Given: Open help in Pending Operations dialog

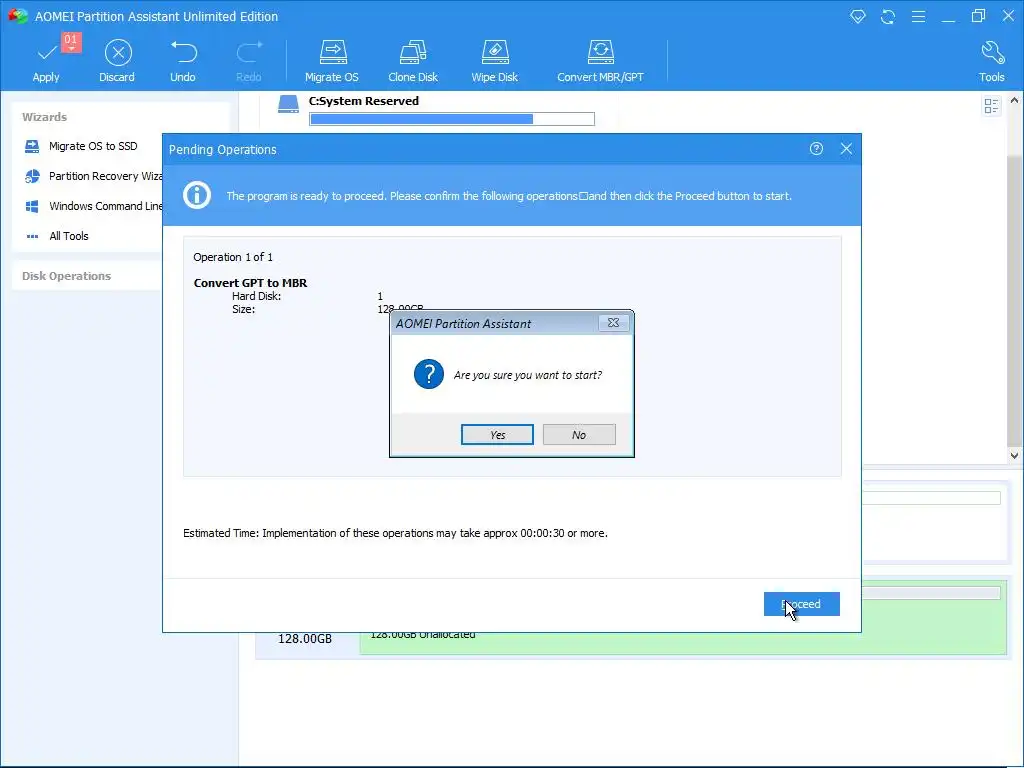Looking at the screenshot, I should tap(816, 149).
